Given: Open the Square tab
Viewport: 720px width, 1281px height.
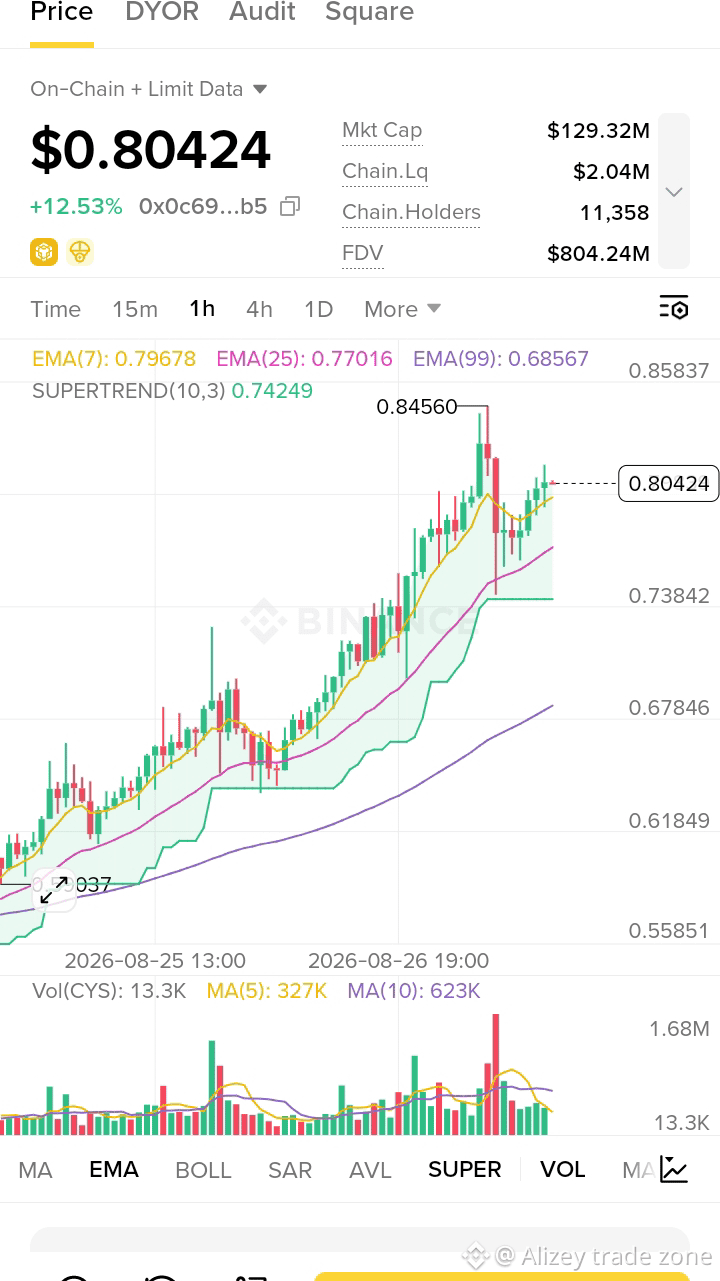Looking at the screenshot, I should 369,13.
